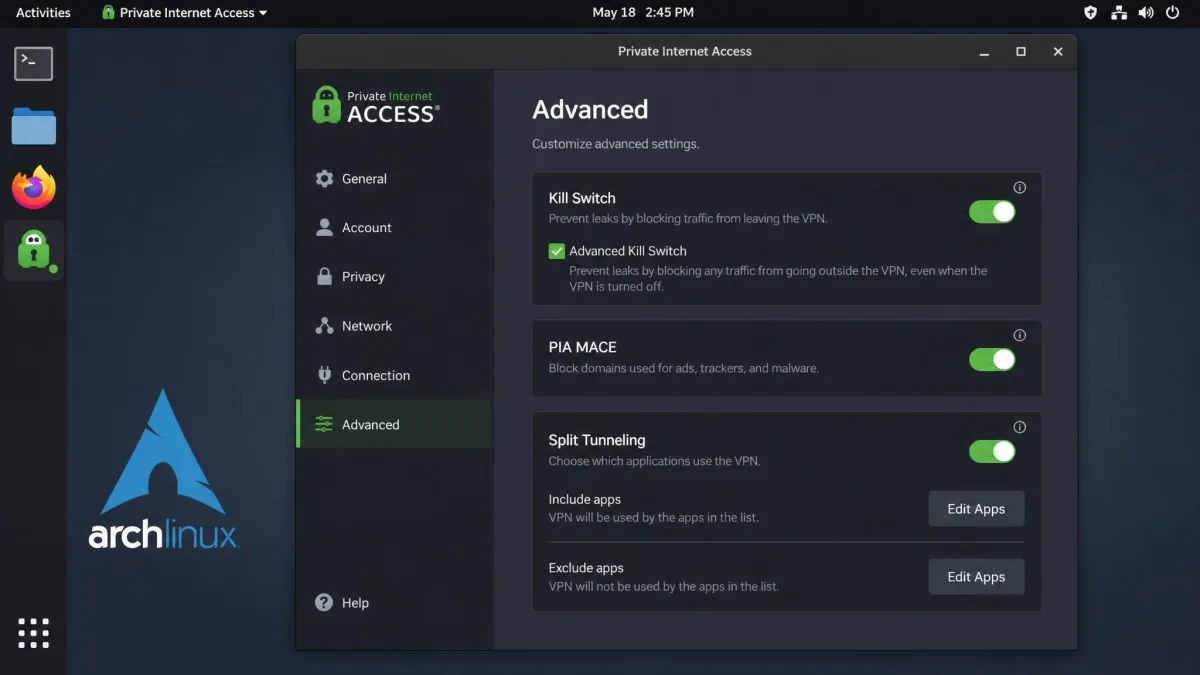Click the 'Include apps' label
Viewport: 1200px width, 675px height.
[x=585, y=499]
